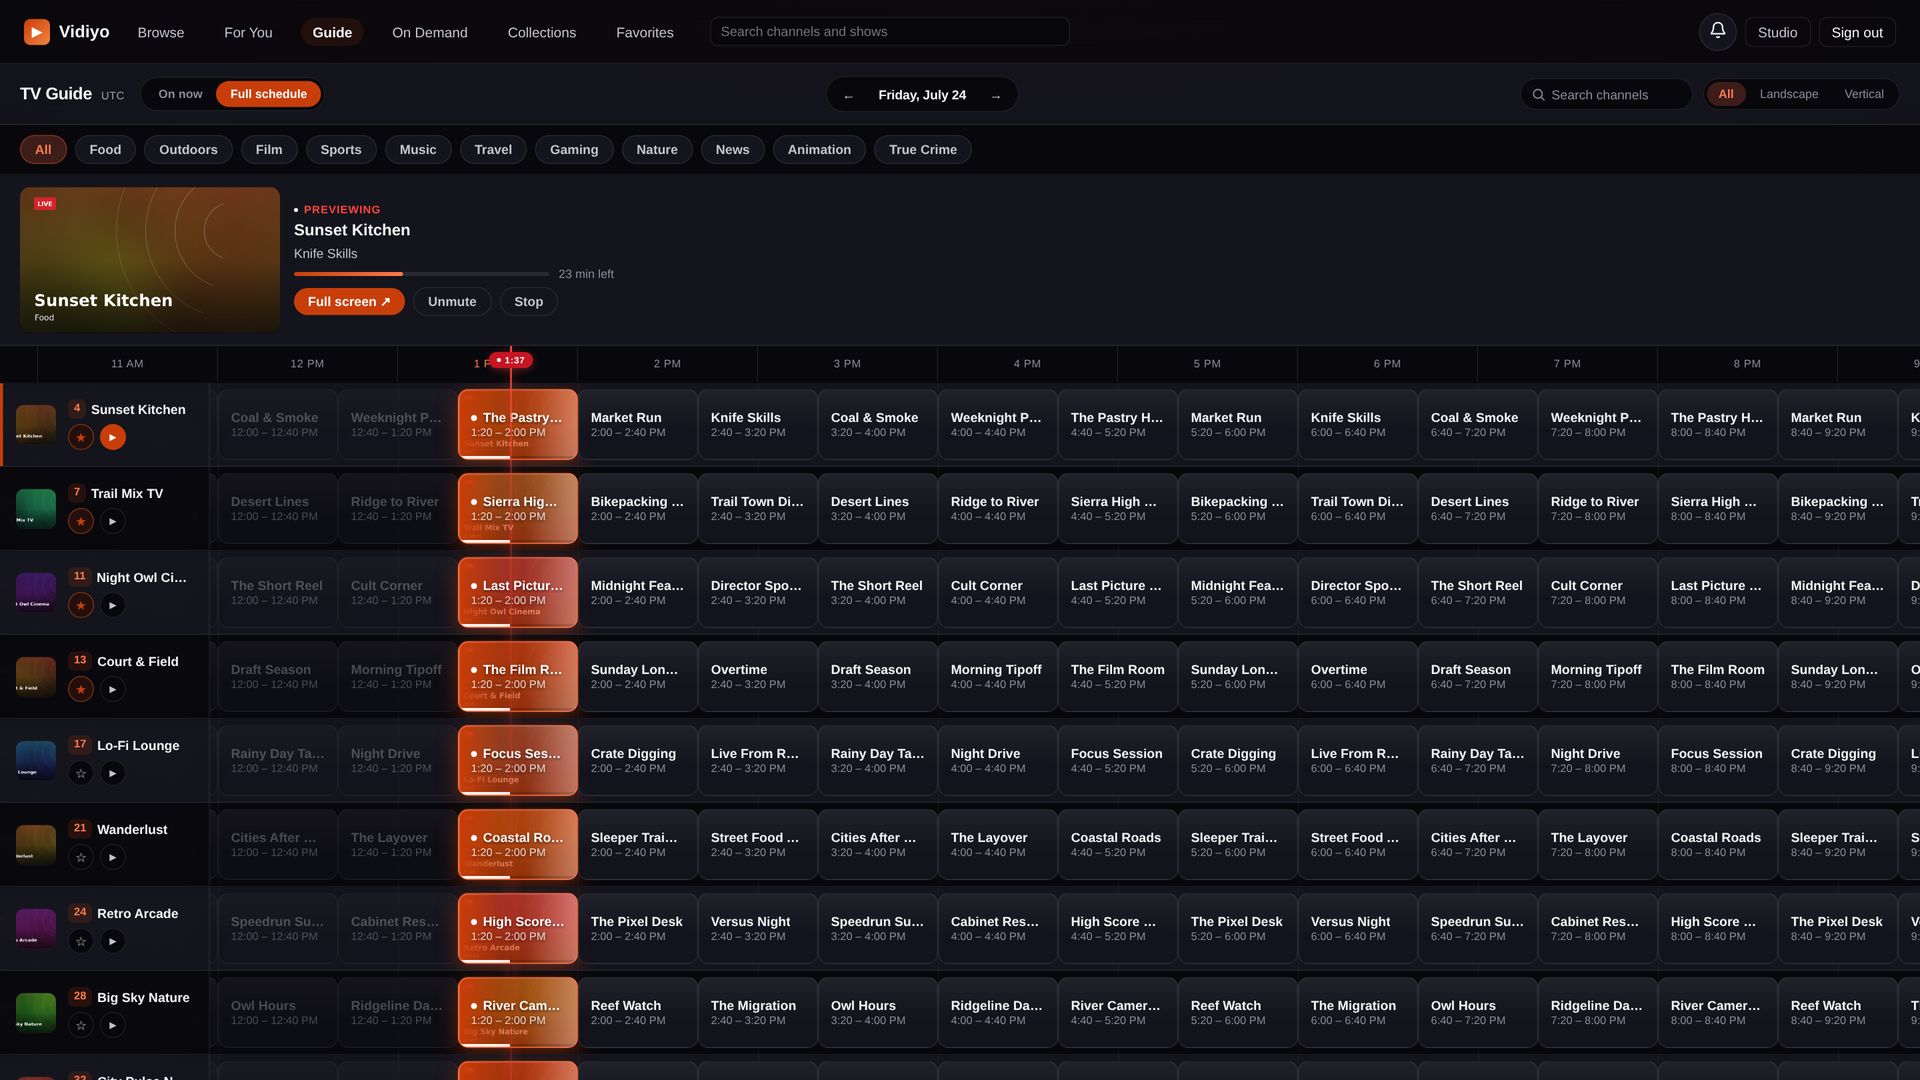Favorite the Wanderlust channel star
The height and width of the screenshot is (1080, 1920).
[x=81, y=857]
